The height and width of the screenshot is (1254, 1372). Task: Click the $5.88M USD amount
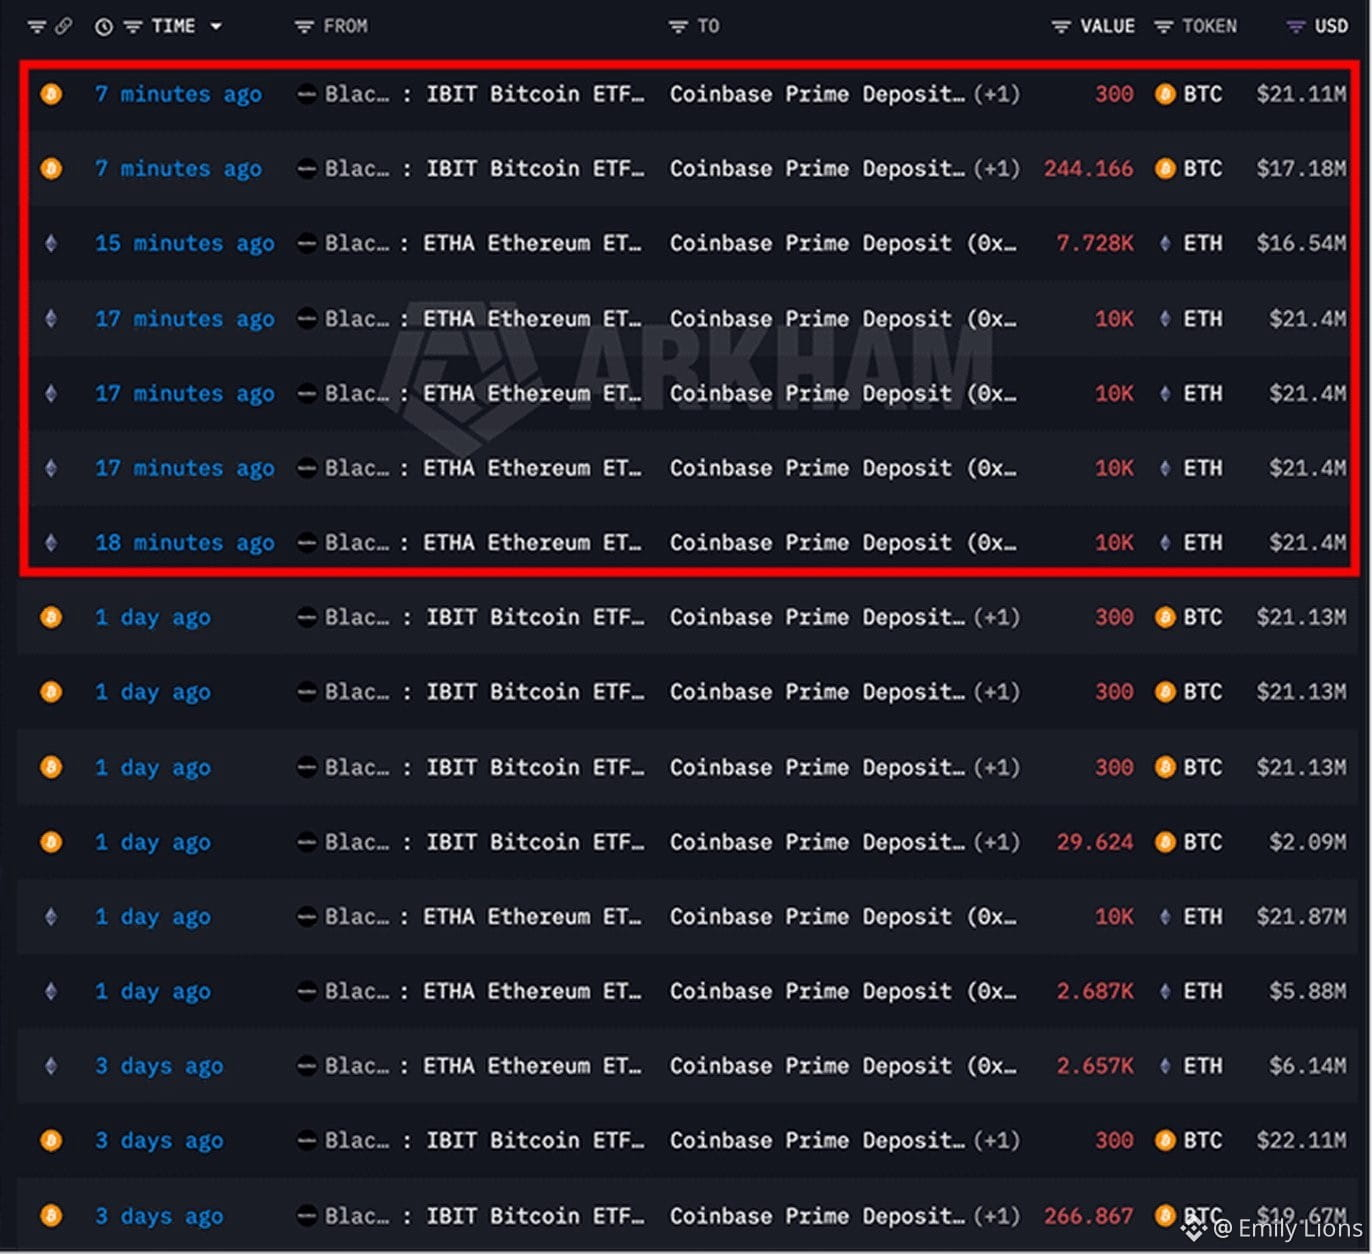[x=1308, y=991]
